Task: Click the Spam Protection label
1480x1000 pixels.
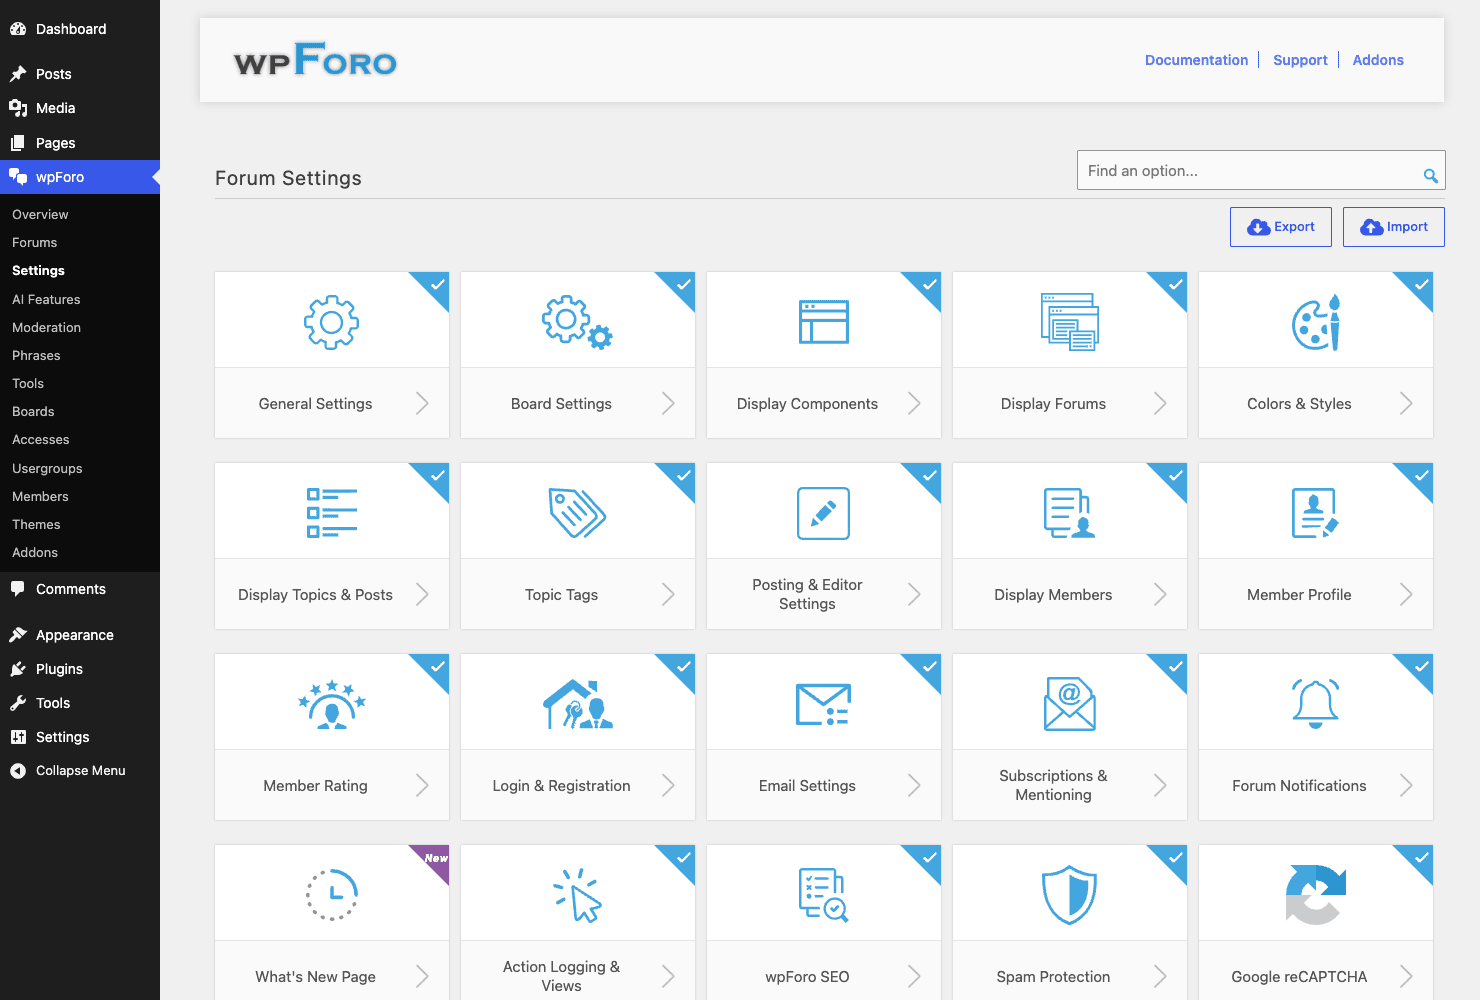Action: [x=1053, y=977]
